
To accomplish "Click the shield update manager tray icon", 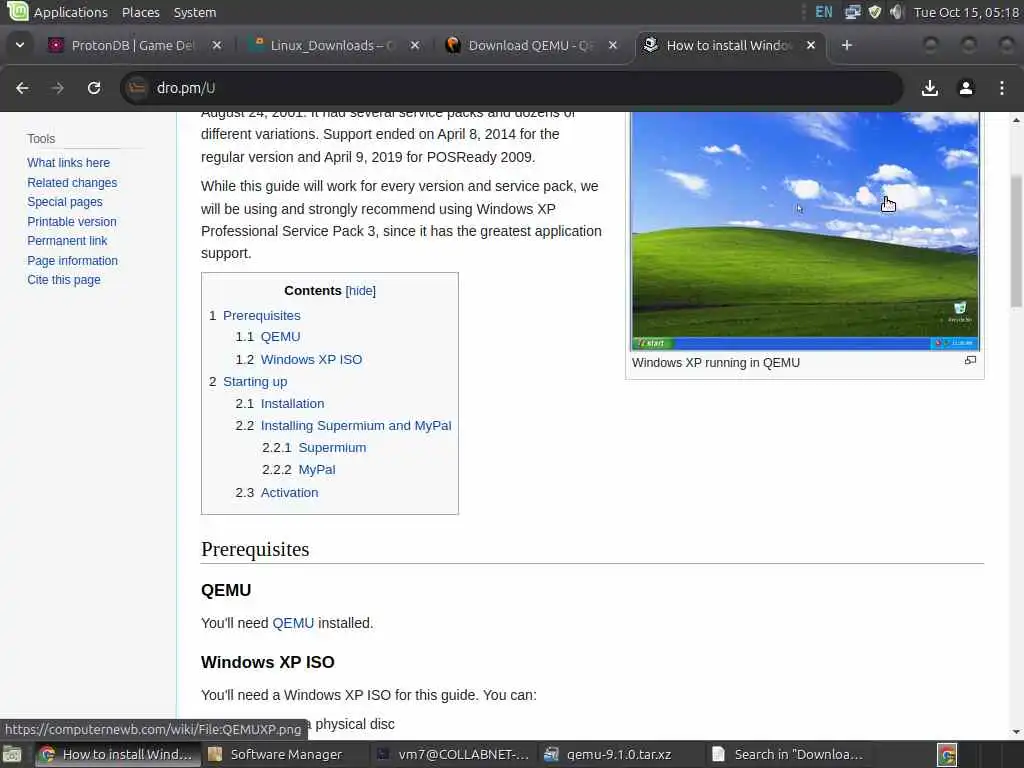I will [874, 12].
